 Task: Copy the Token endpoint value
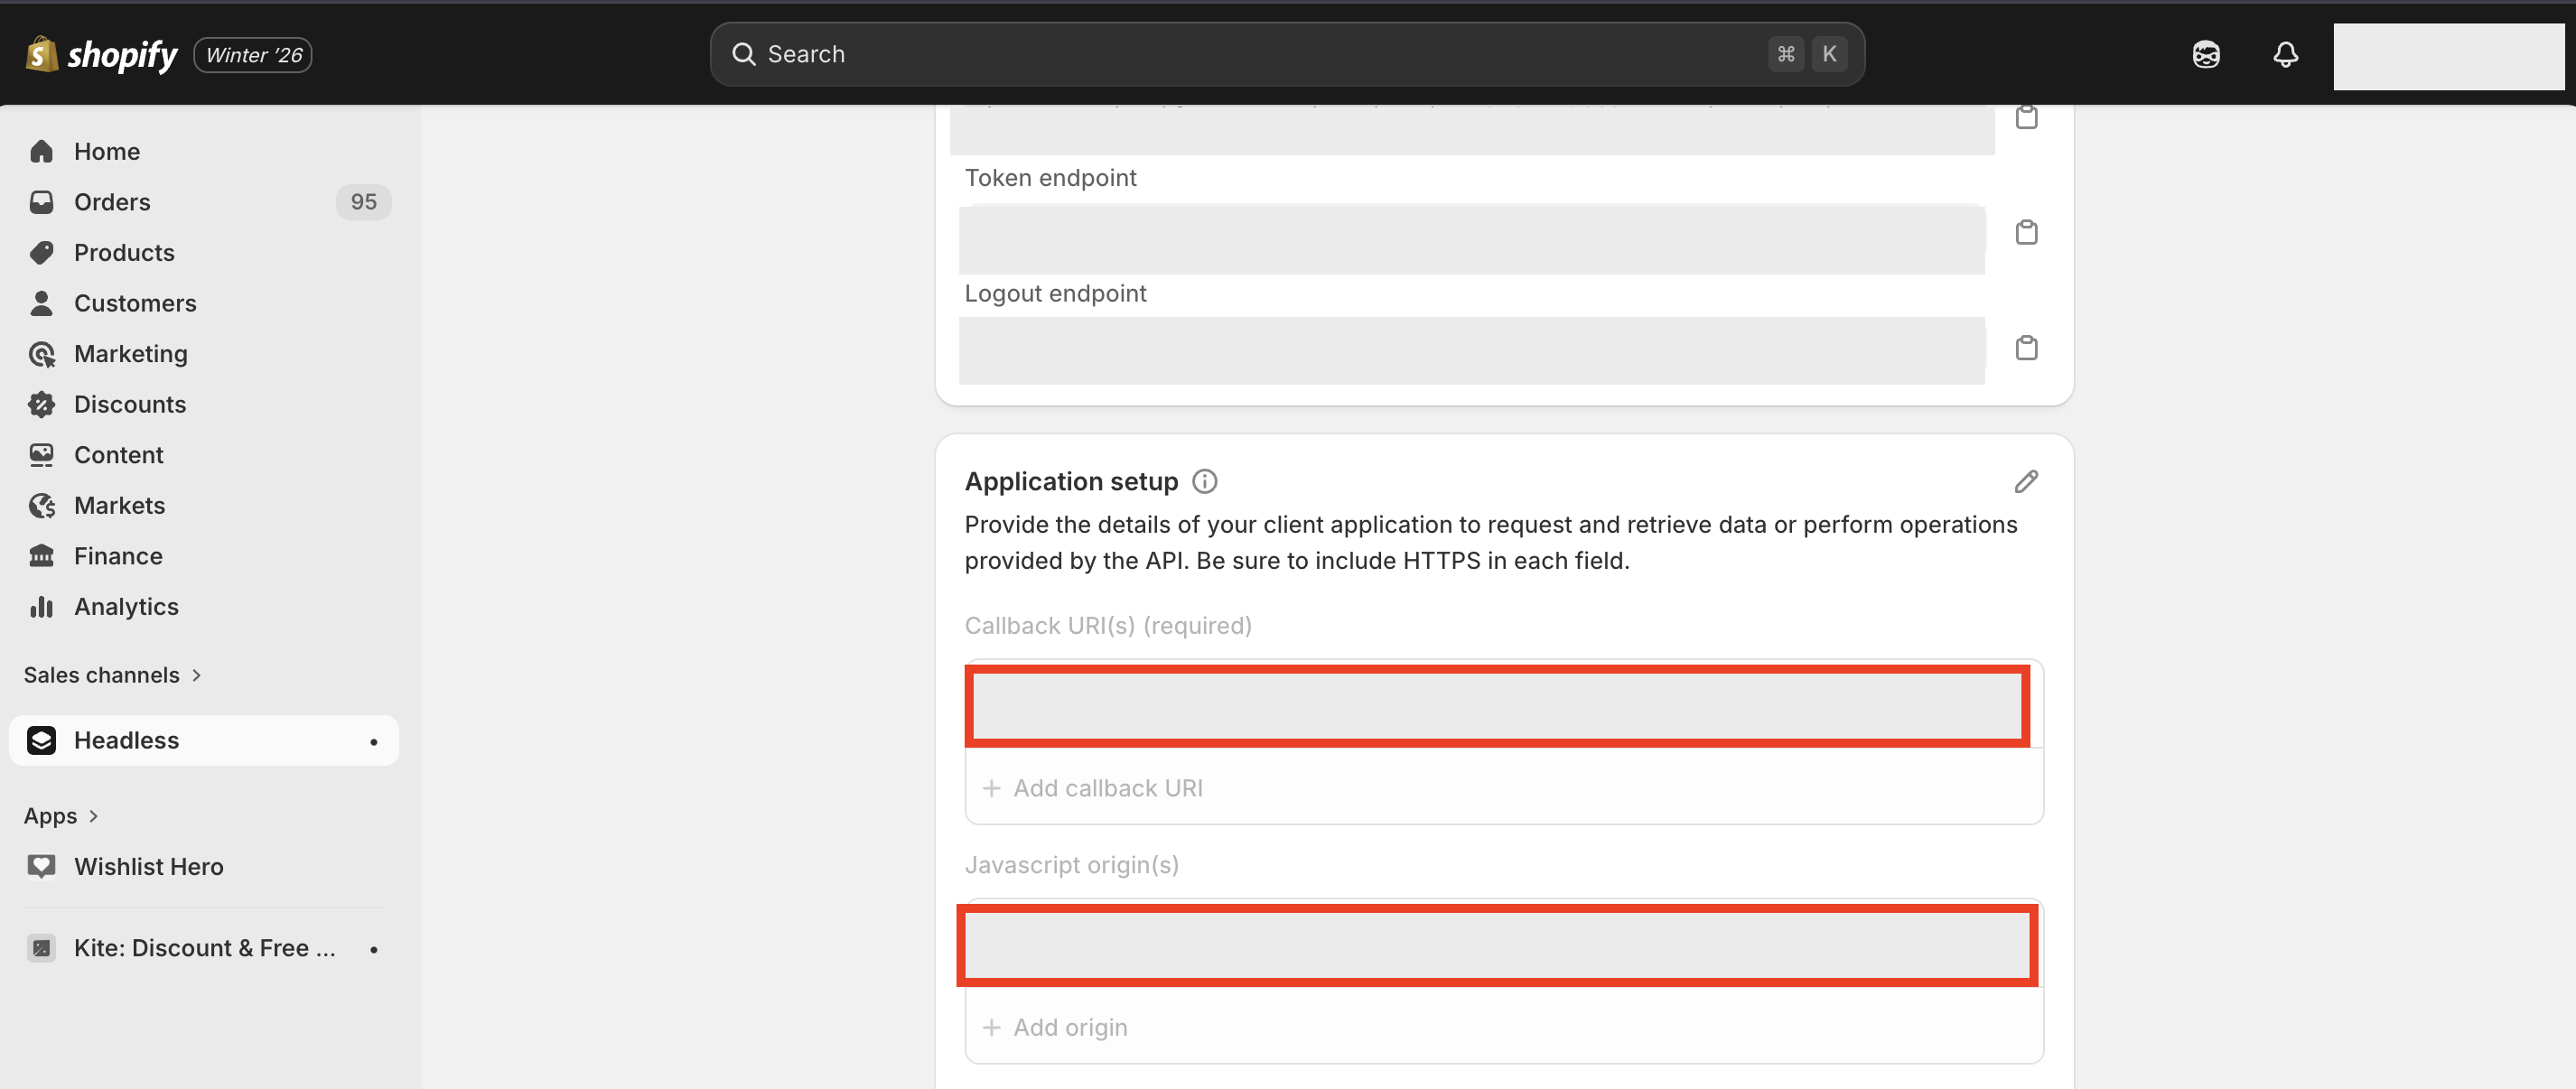click(2026, 233)
